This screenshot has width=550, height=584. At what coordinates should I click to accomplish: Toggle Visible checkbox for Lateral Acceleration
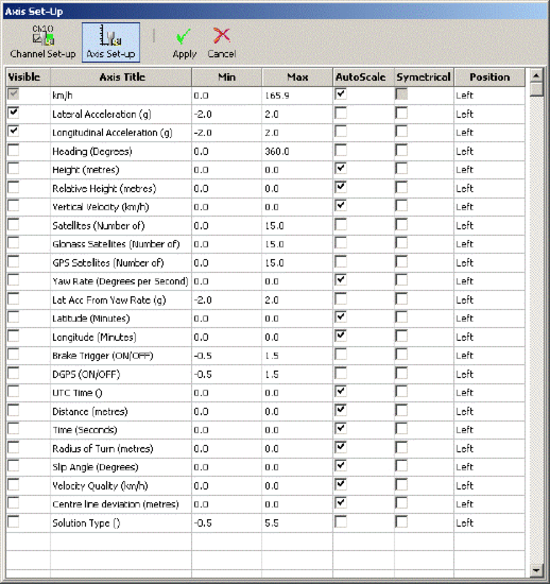(x=14, y=112)
